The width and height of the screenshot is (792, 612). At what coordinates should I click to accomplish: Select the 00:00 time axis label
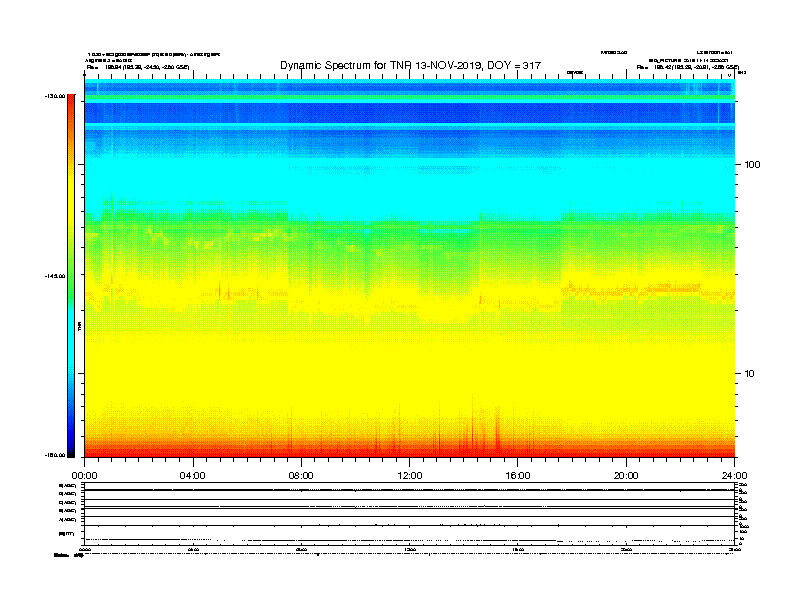click(84, 476)
